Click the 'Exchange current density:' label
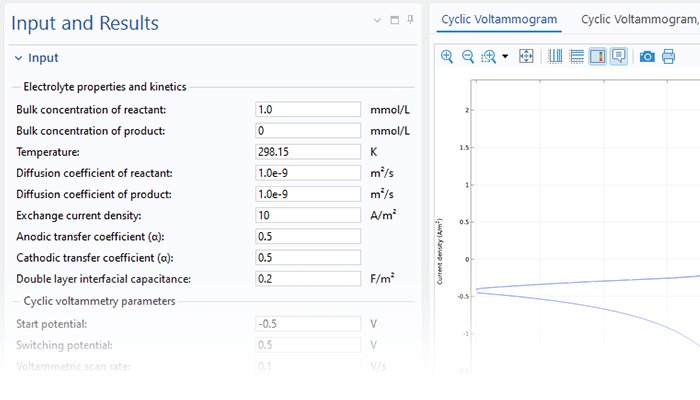 [x=79, y=216]
